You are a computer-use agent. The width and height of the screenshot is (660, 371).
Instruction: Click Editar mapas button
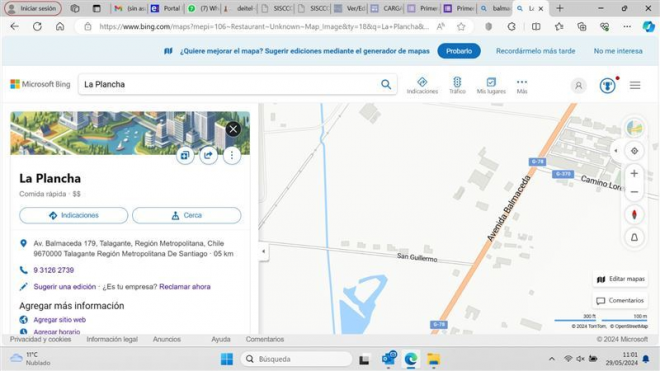[x=621, y=279]
